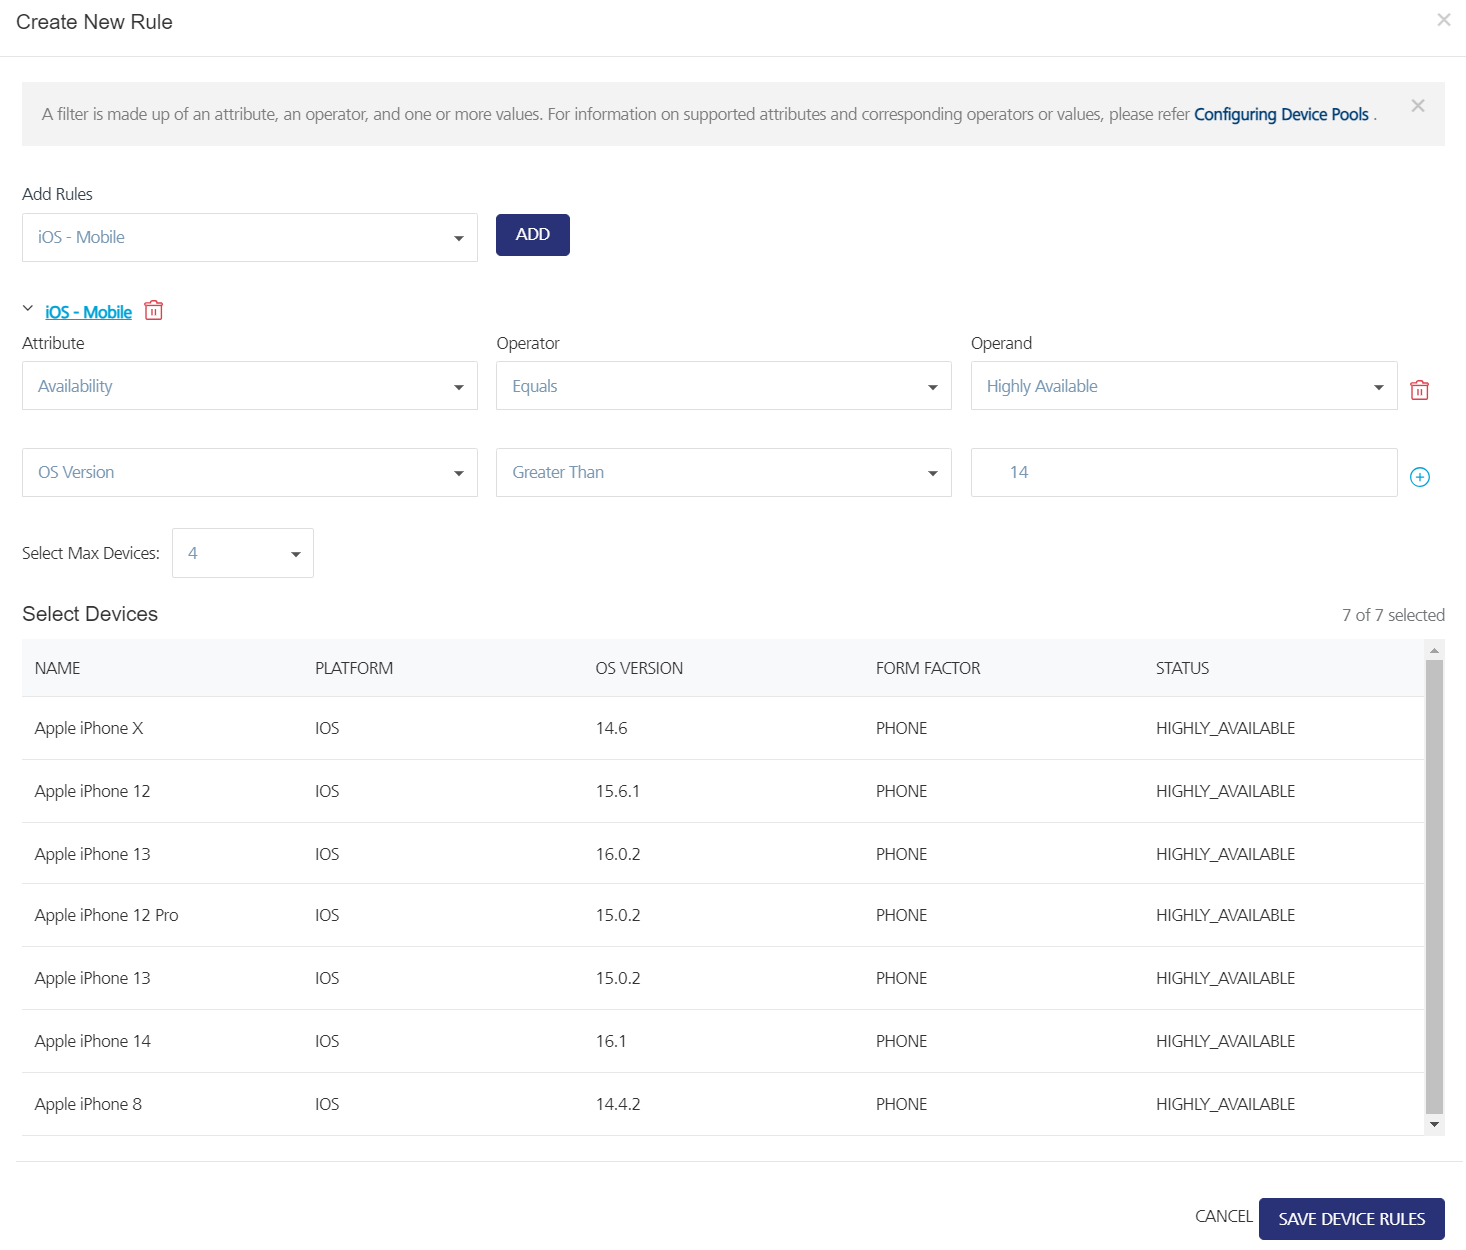Delete the iOS - Mobile rule via trash icon
Screen dimensions: 1466x1250
153,311
